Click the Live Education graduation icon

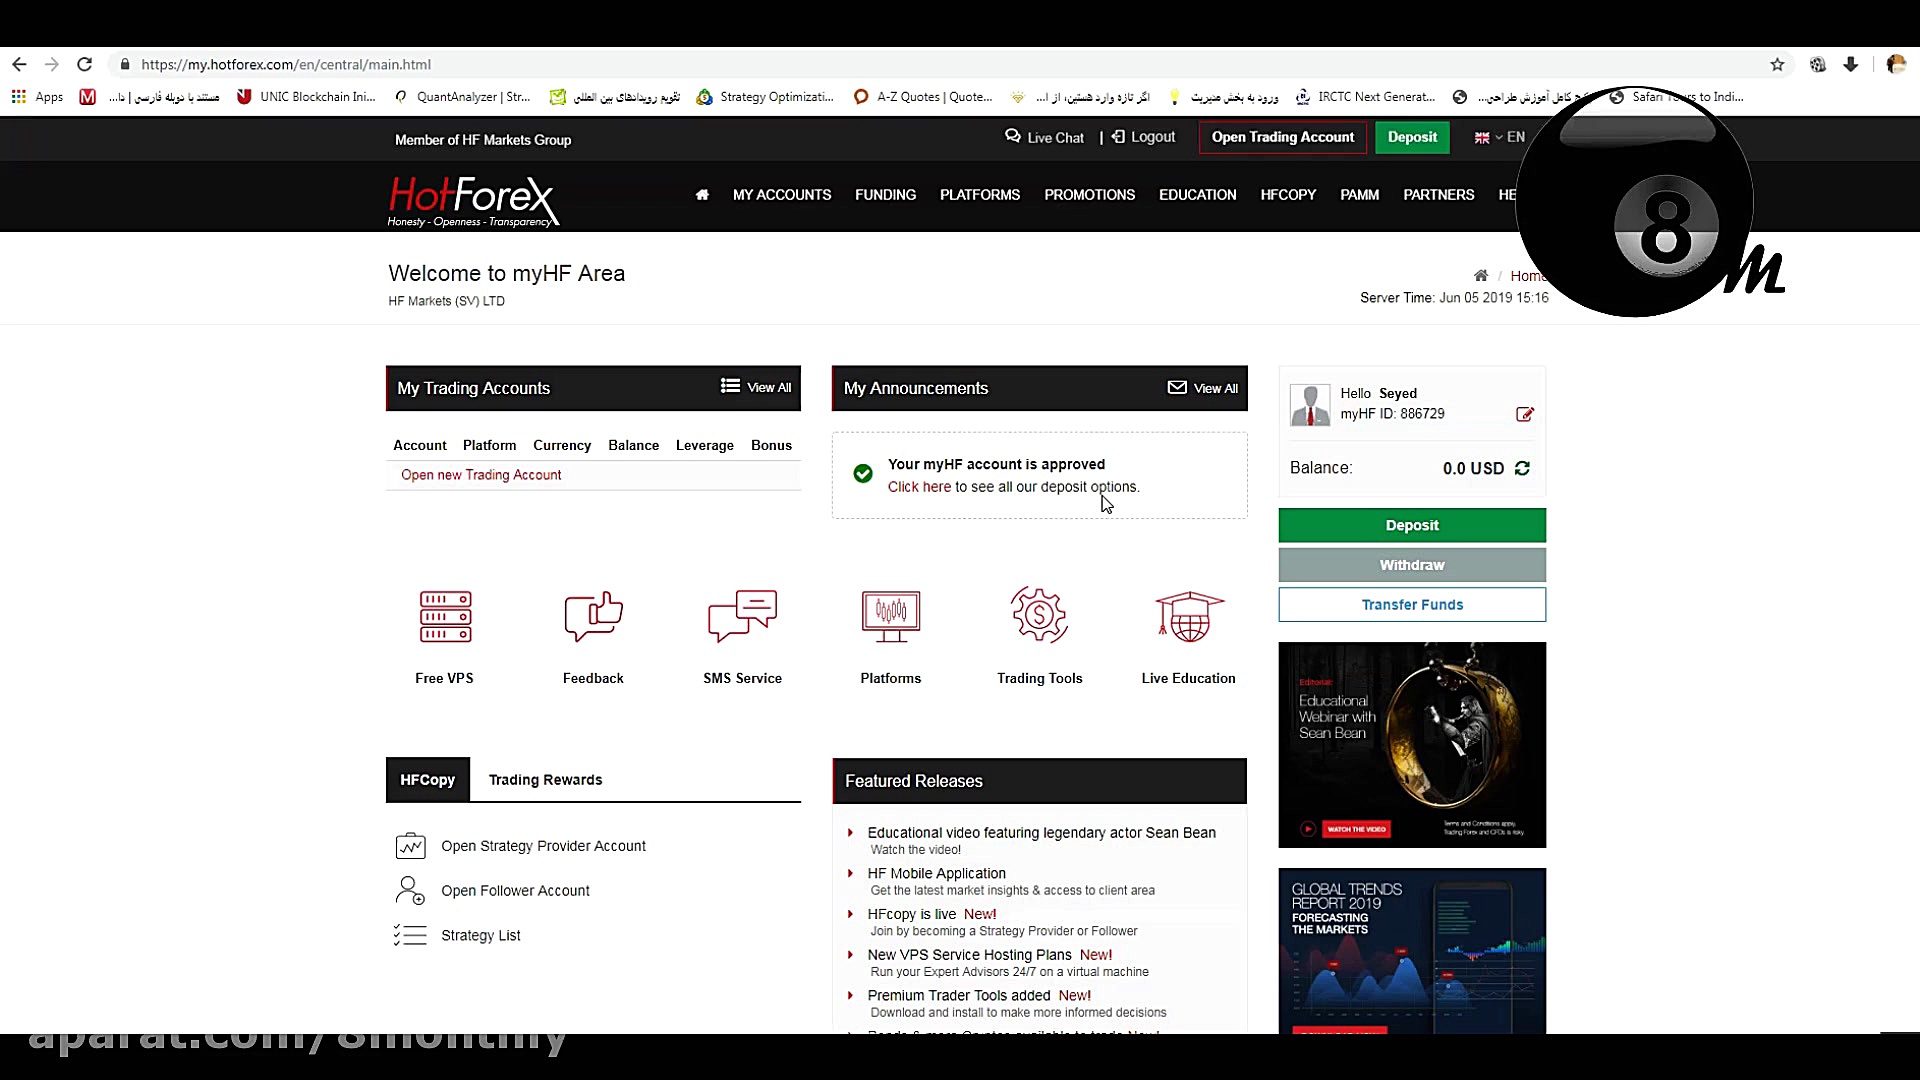tap(1189, 616)
